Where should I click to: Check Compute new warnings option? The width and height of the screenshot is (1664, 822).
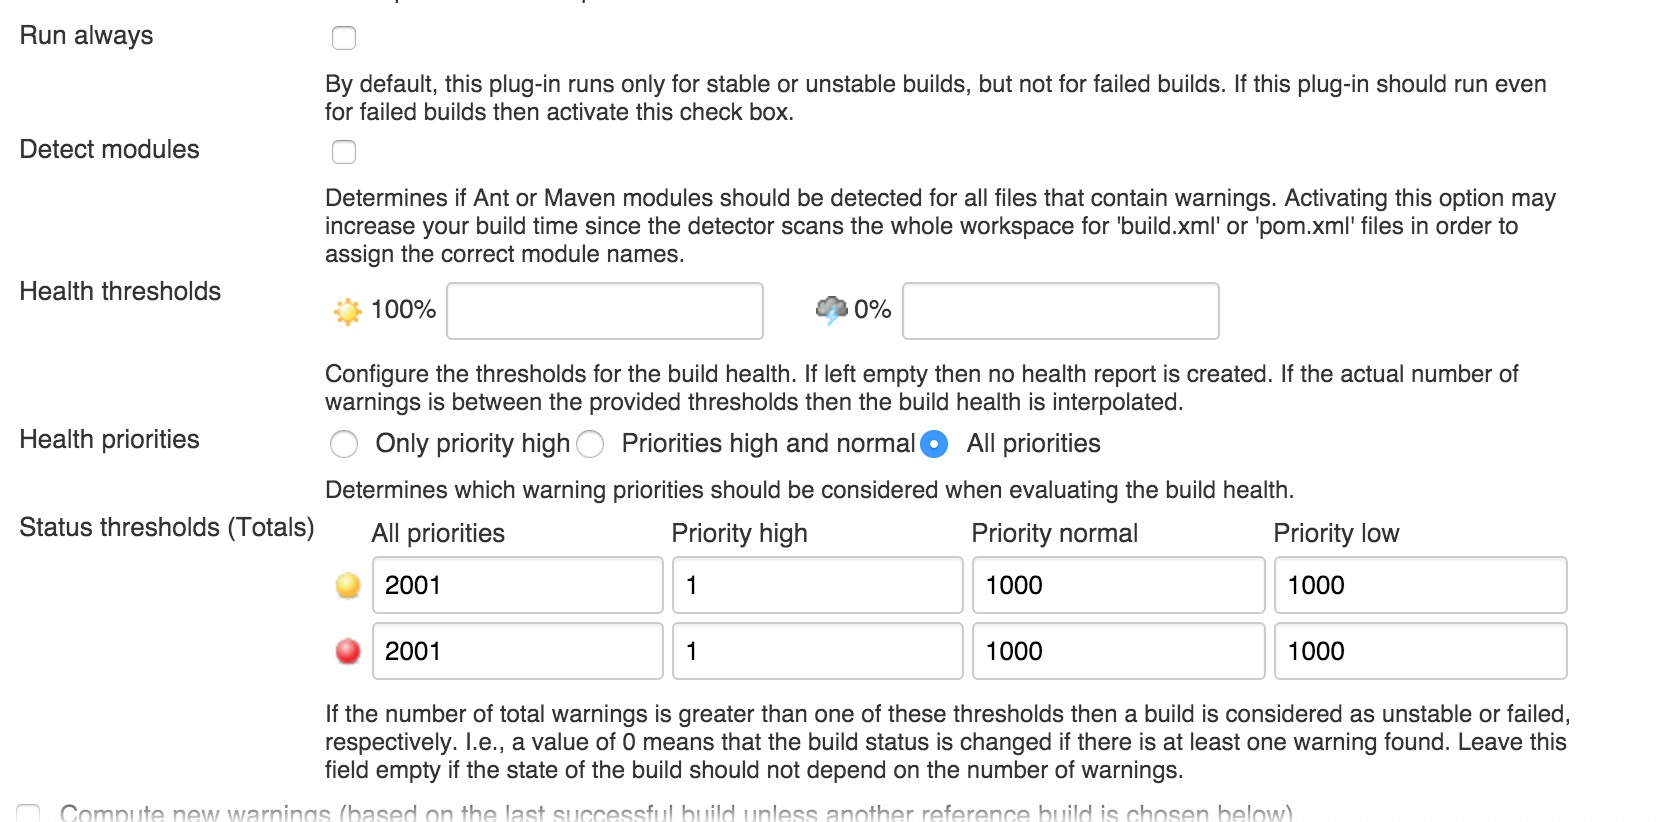point(29,814)
